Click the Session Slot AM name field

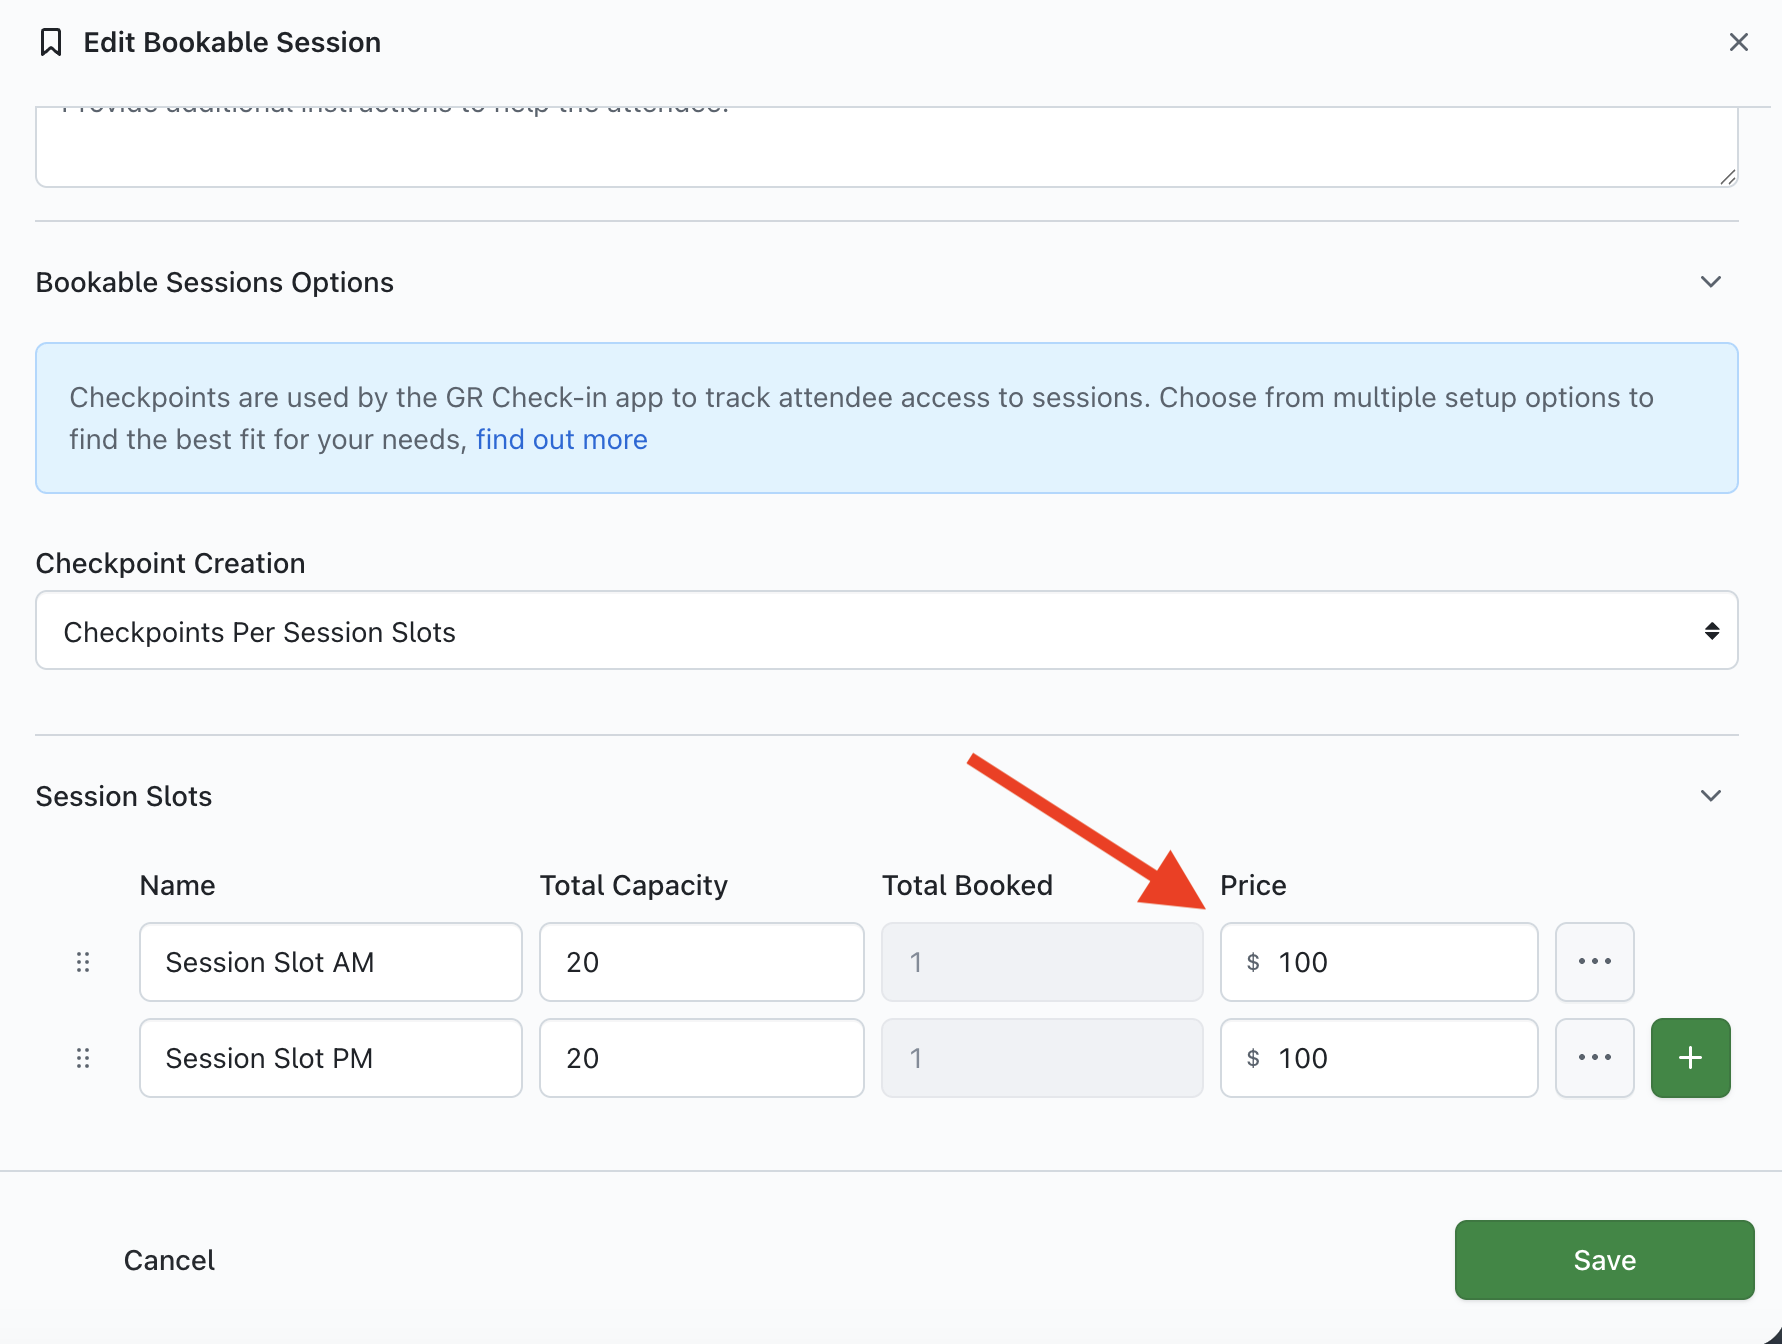pos(330,962)
